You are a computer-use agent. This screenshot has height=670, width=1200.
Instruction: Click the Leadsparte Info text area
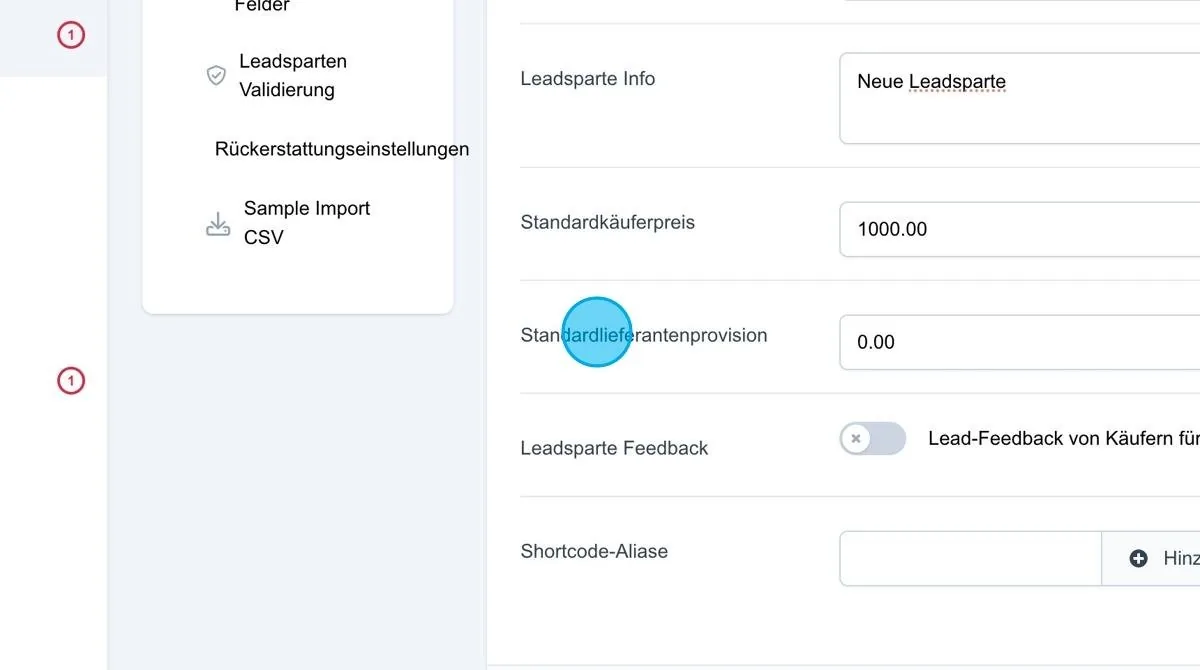click(1019, 98)
